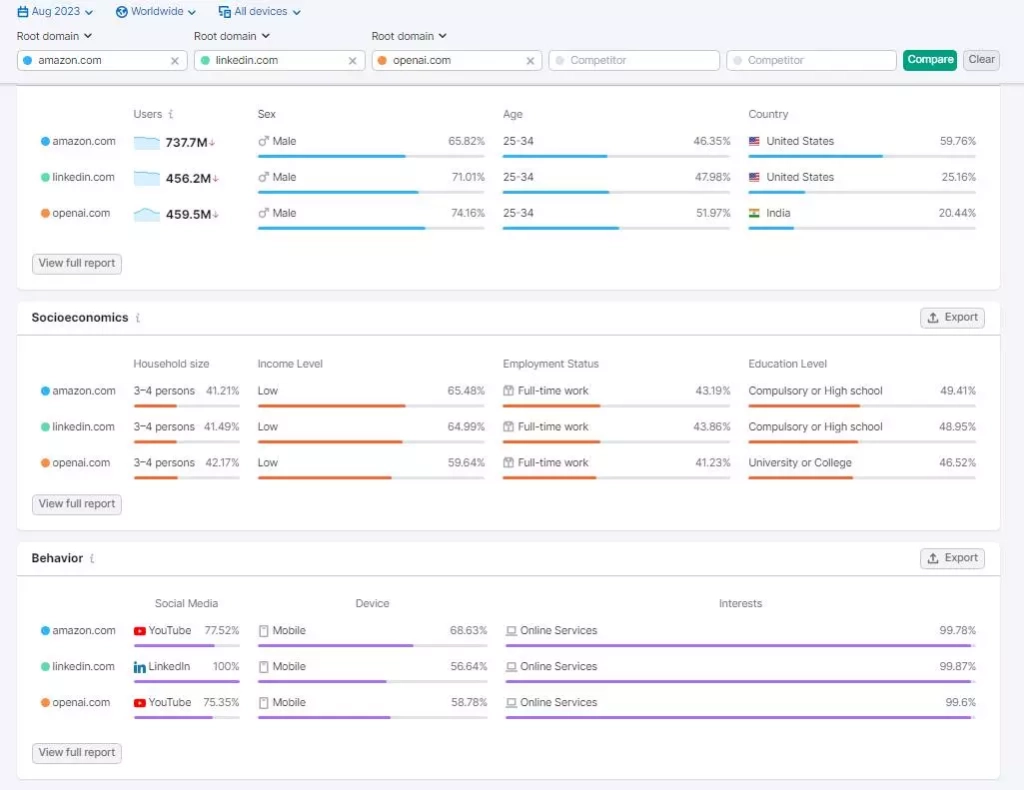Open the All devices dropdown

(x=259, y=12)
